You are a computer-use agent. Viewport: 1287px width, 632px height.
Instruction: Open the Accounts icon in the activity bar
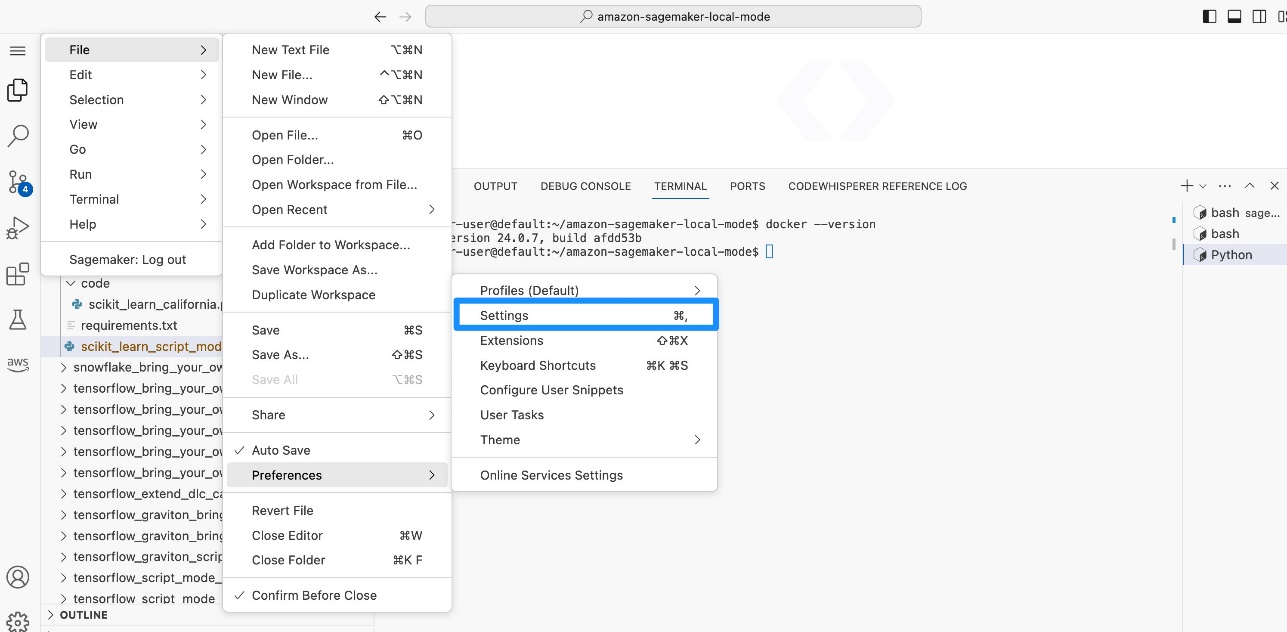click(17, 578)
